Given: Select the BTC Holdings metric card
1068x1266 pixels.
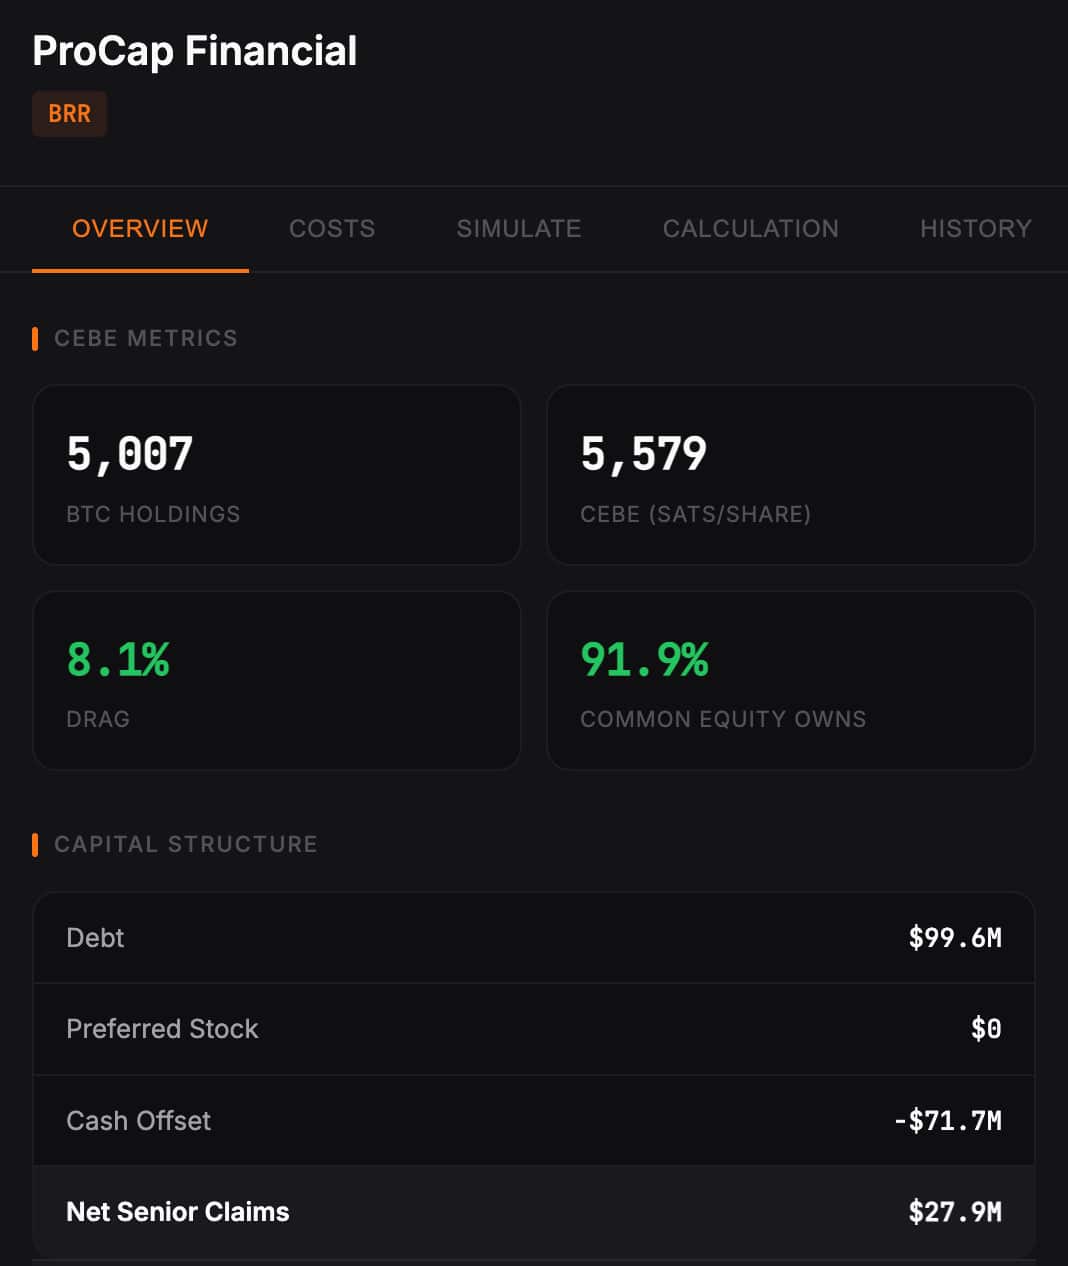Looking at the screenshot, I should (277, 475).
